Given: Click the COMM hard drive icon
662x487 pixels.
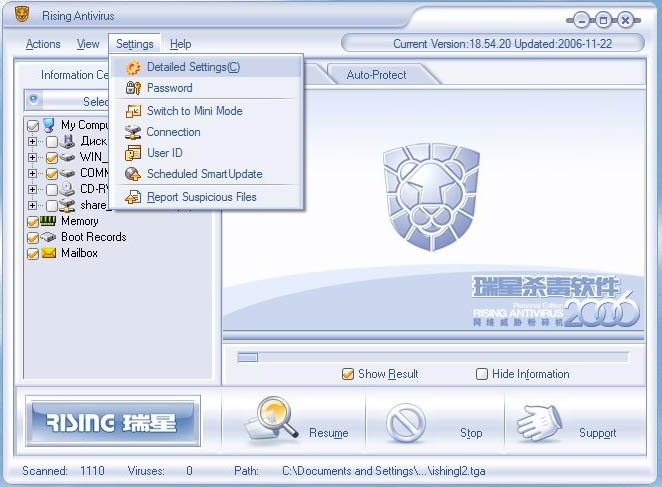Looking at the screenshot, I should [x=67, y=173].
